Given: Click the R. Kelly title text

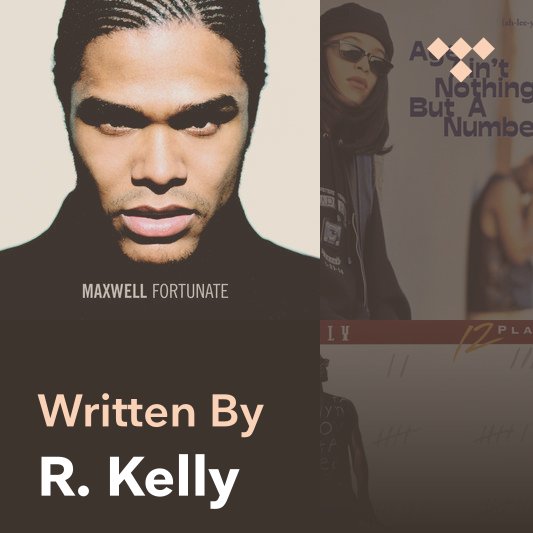Looking at the screenshot, I should [x=140, y=480].
